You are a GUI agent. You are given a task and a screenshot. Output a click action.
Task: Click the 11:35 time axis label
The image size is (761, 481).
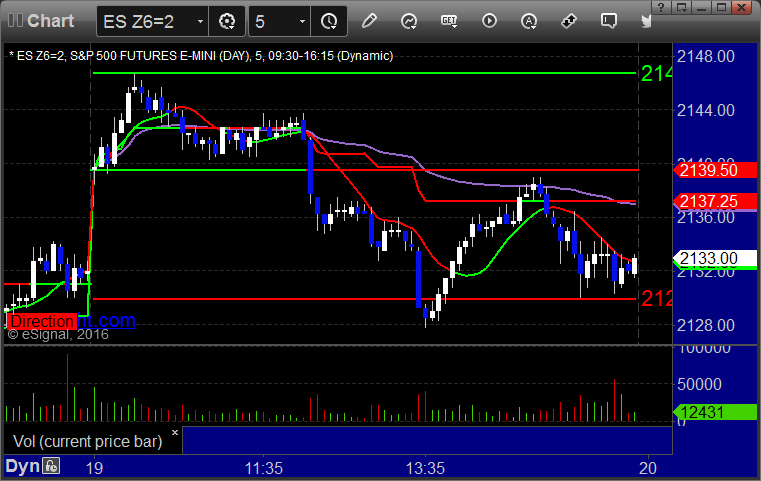click(264, 468)
